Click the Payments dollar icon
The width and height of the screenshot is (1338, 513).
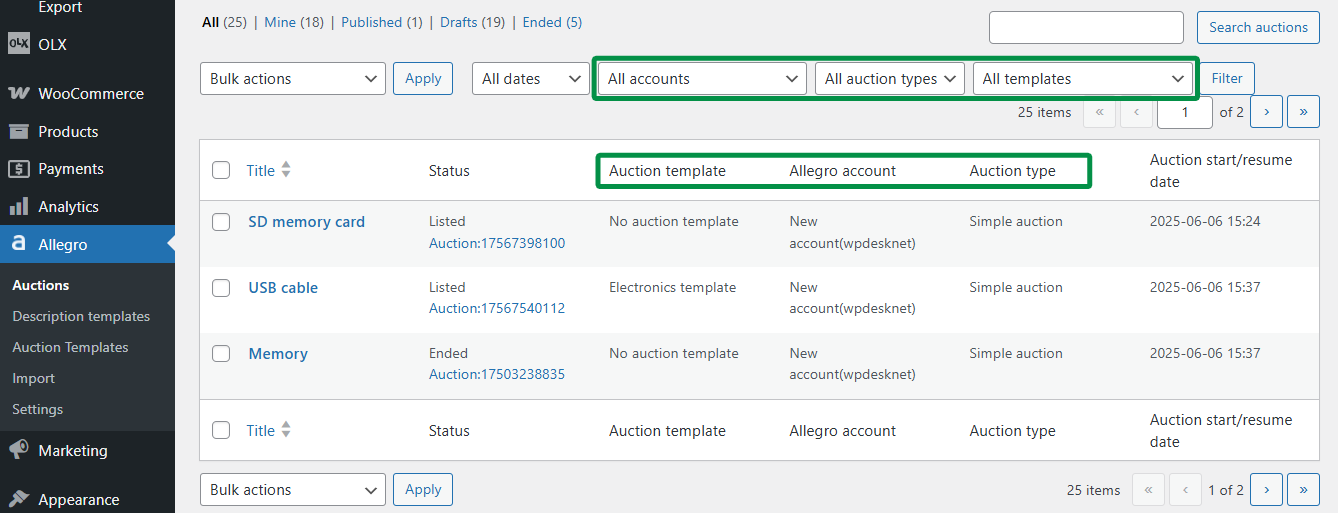18,169
